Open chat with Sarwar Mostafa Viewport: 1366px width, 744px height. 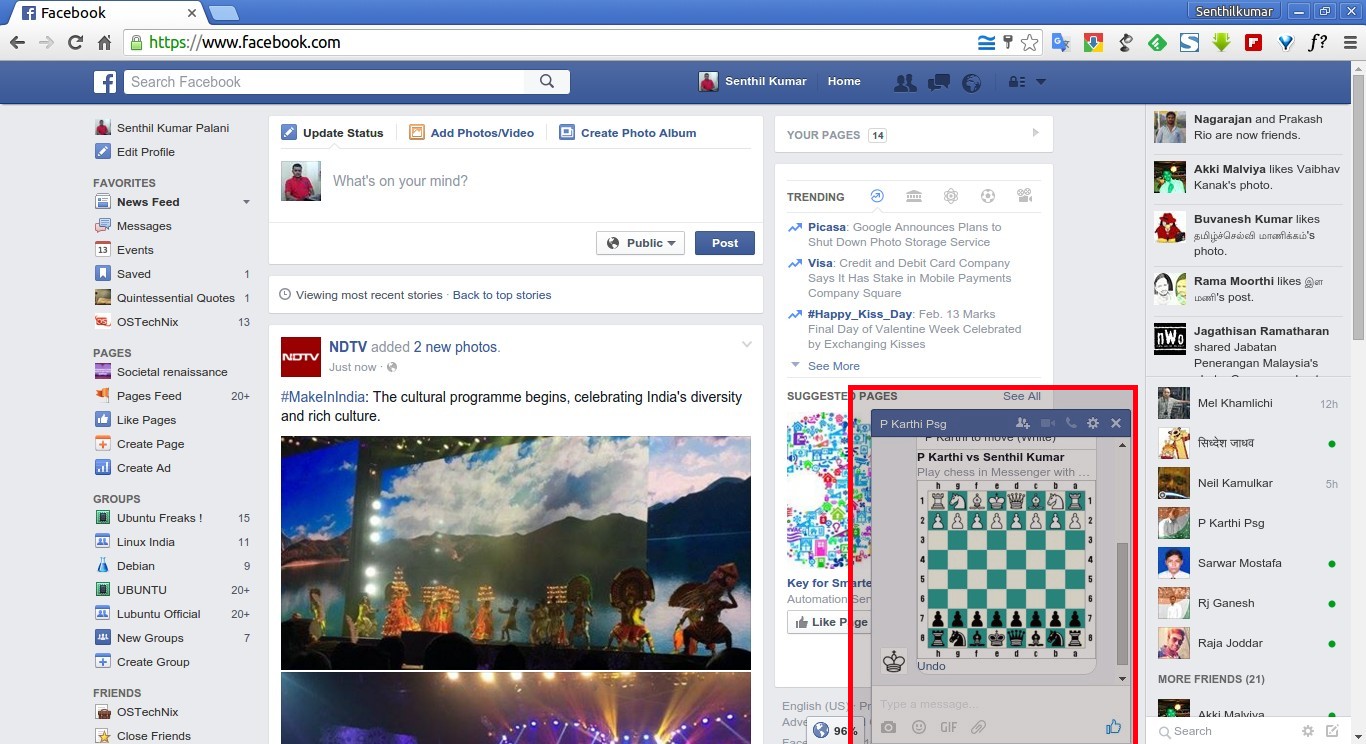[x=1248, y=563]
